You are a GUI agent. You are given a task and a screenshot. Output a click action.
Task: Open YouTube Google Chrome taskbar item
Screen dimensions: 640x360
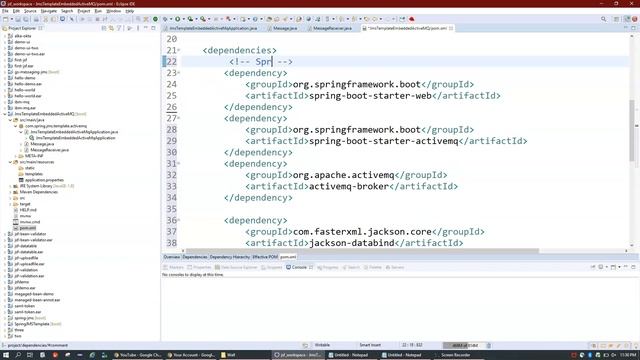137,355
